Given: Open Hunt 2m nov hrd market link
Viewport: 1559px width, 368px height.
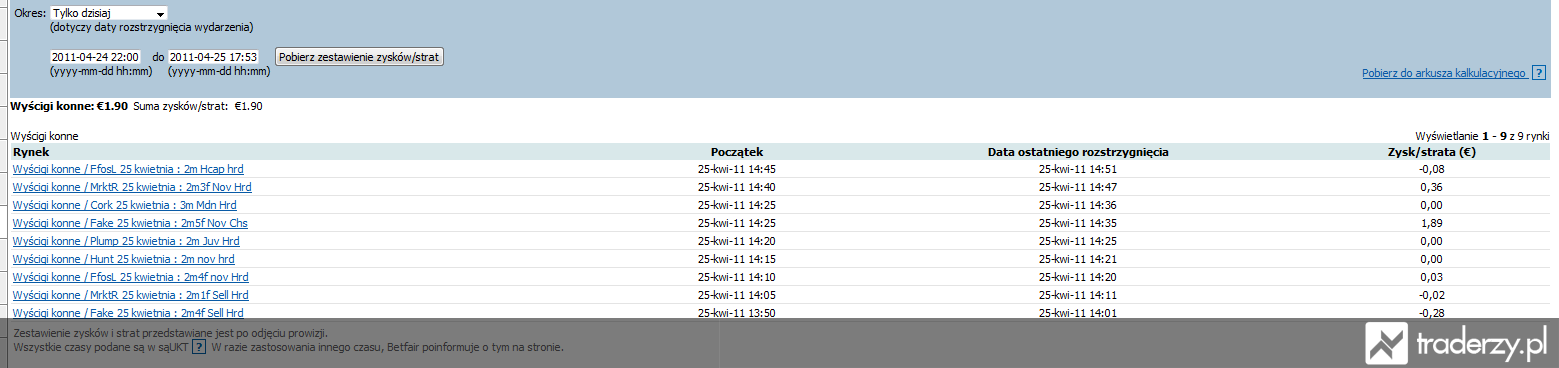Looking at the screenshot, I should [124, 259].
